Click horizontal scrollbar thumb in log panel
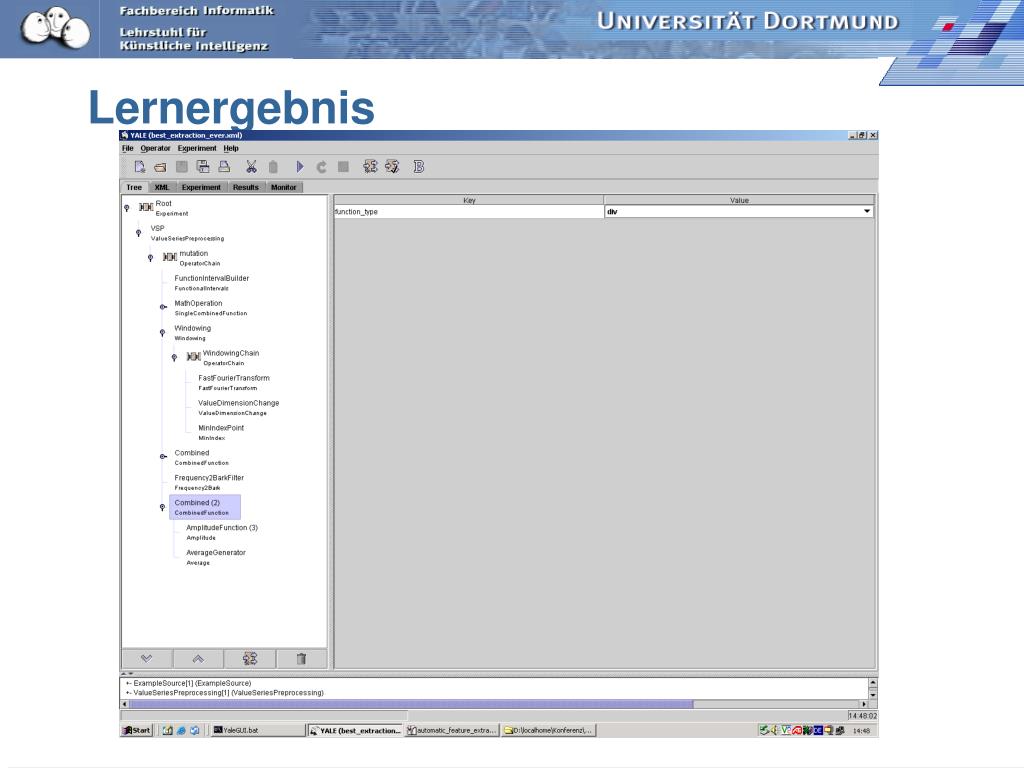 [411, 704]
